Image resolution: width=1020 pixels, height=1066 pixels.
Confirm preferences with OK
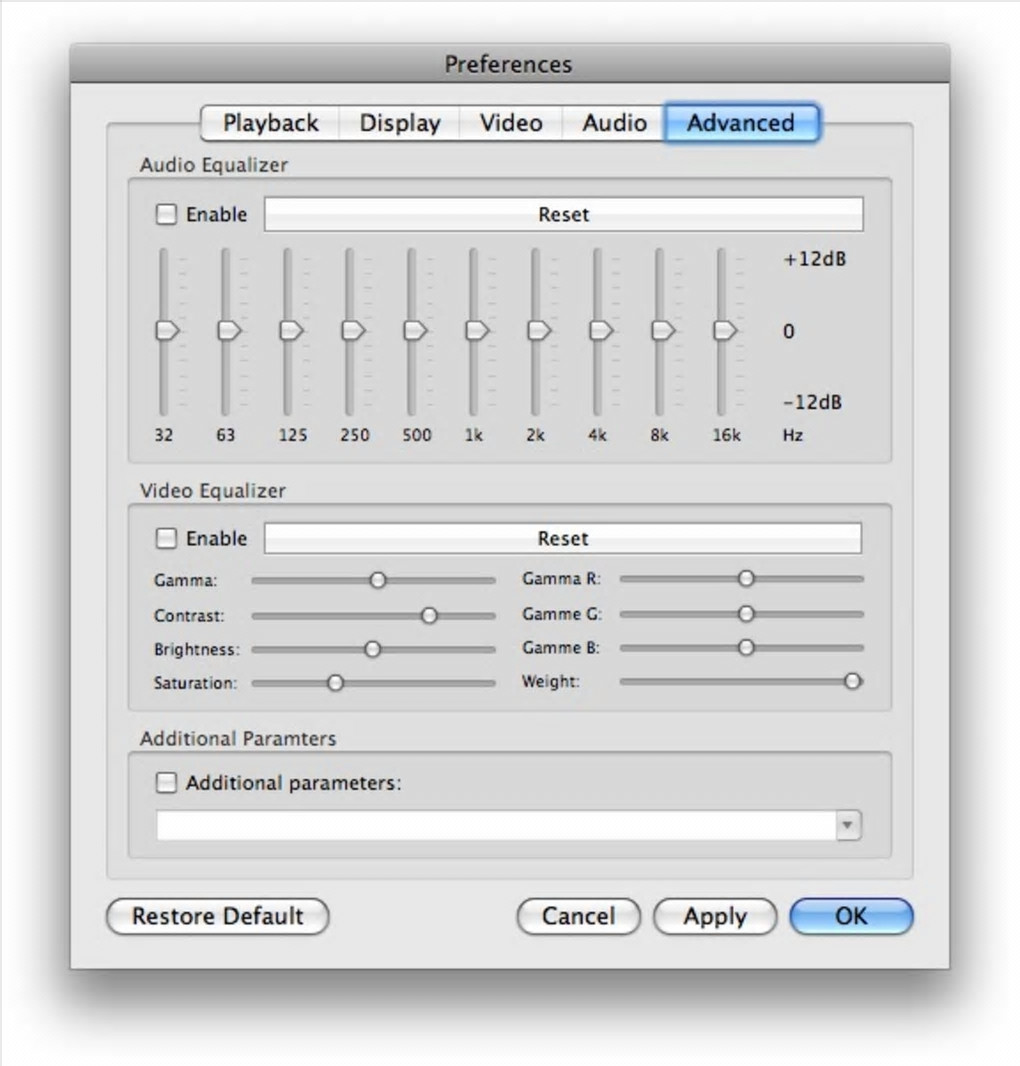[x=851, y=916]
